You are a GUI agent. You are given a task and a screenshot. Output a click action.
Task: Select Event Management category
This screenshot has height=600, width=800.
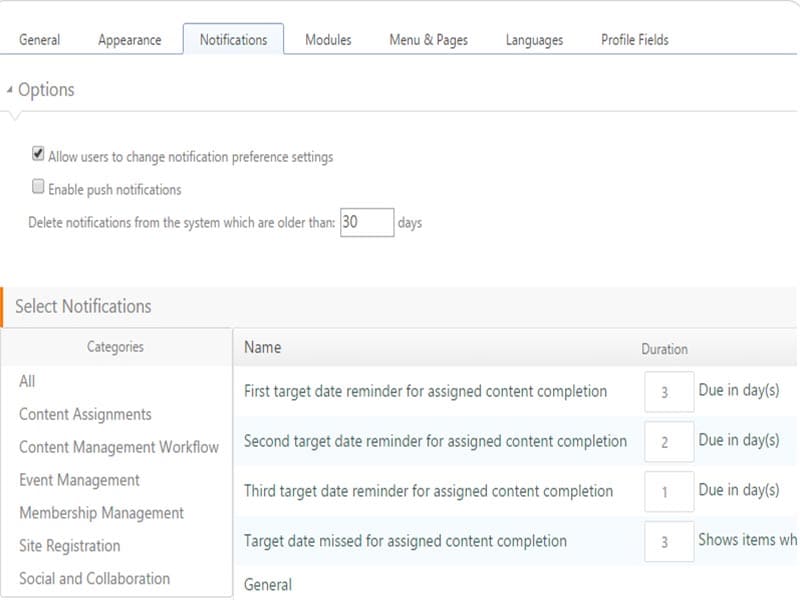[x=79, y=480]
